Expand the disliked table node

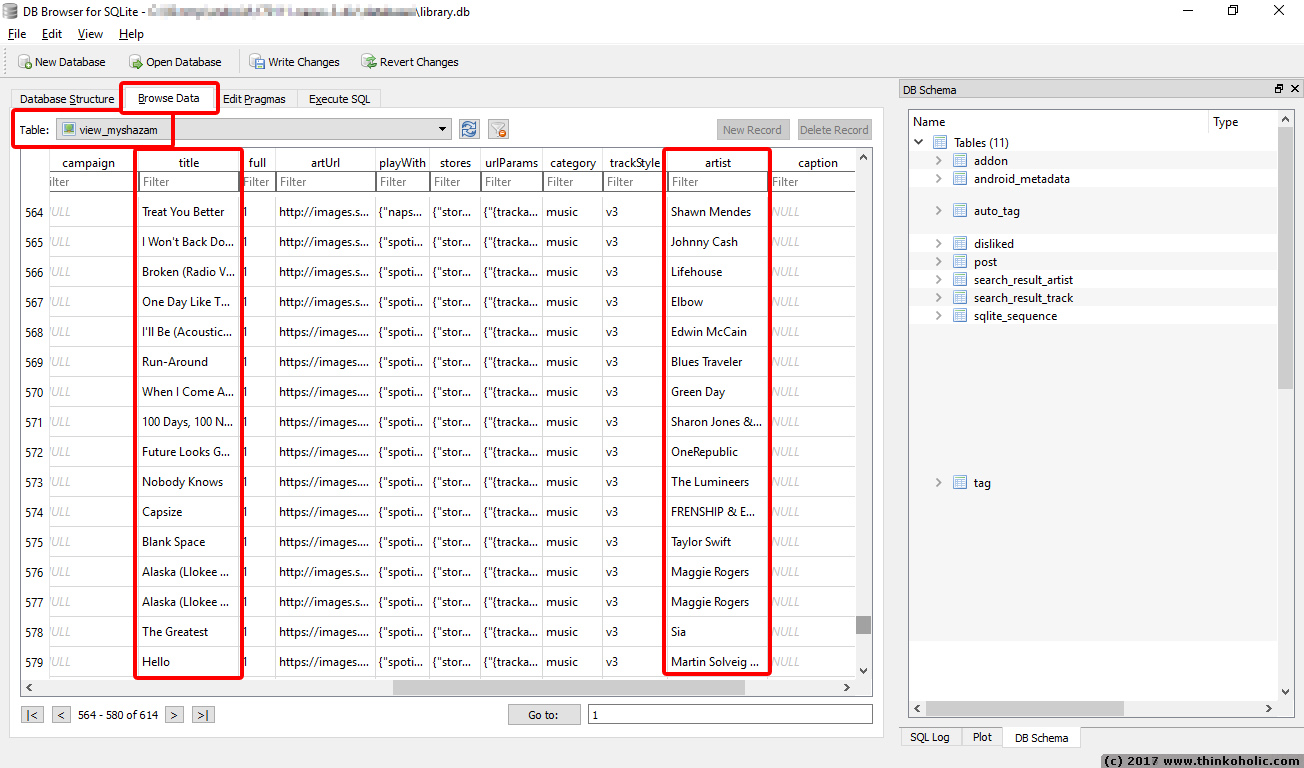pyautogui.click(x=938, y=244)
